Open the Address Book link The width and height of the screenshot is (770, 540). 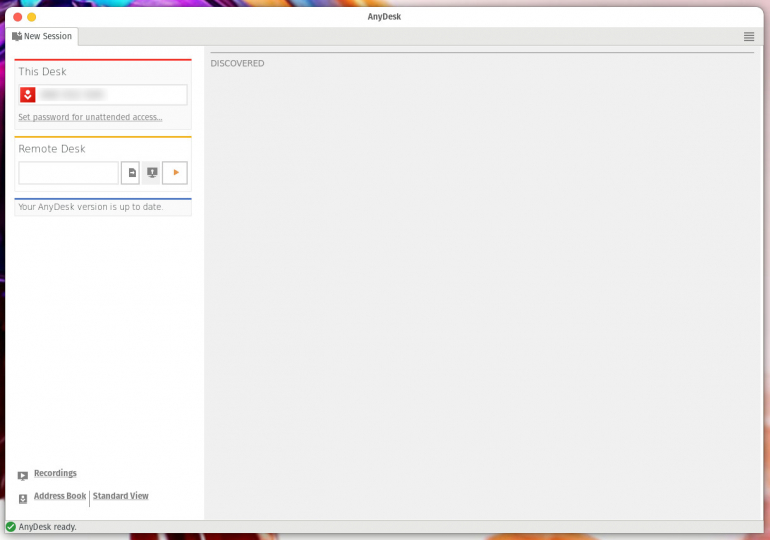click(60, 496)
